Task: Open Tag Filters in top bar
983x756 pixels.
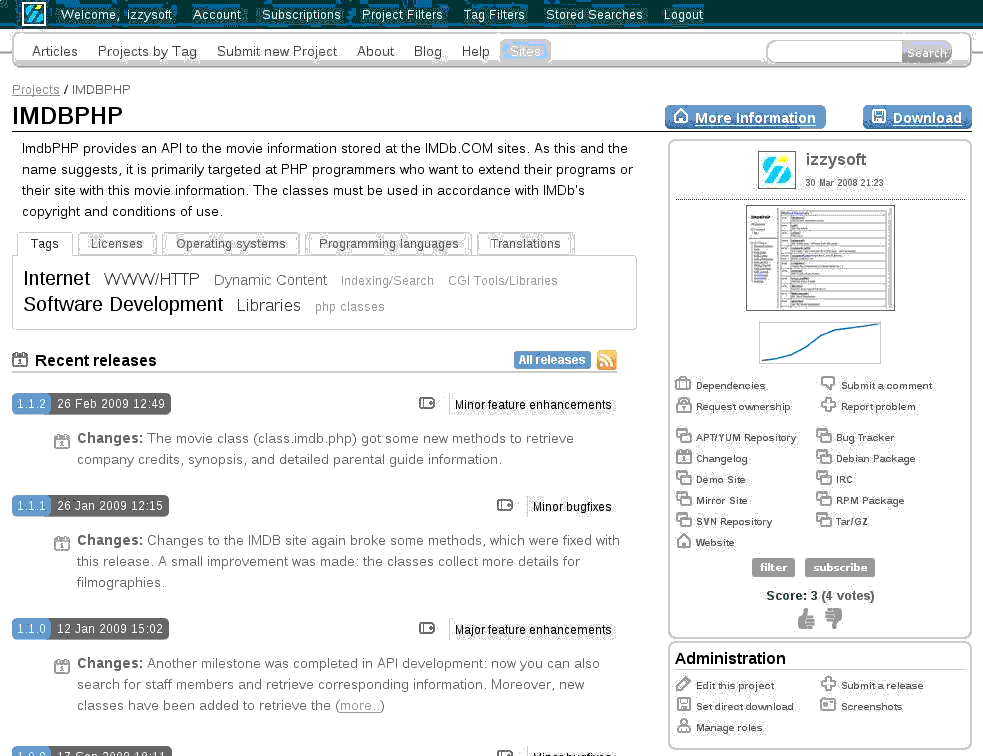Action: [x=494, y=14]
